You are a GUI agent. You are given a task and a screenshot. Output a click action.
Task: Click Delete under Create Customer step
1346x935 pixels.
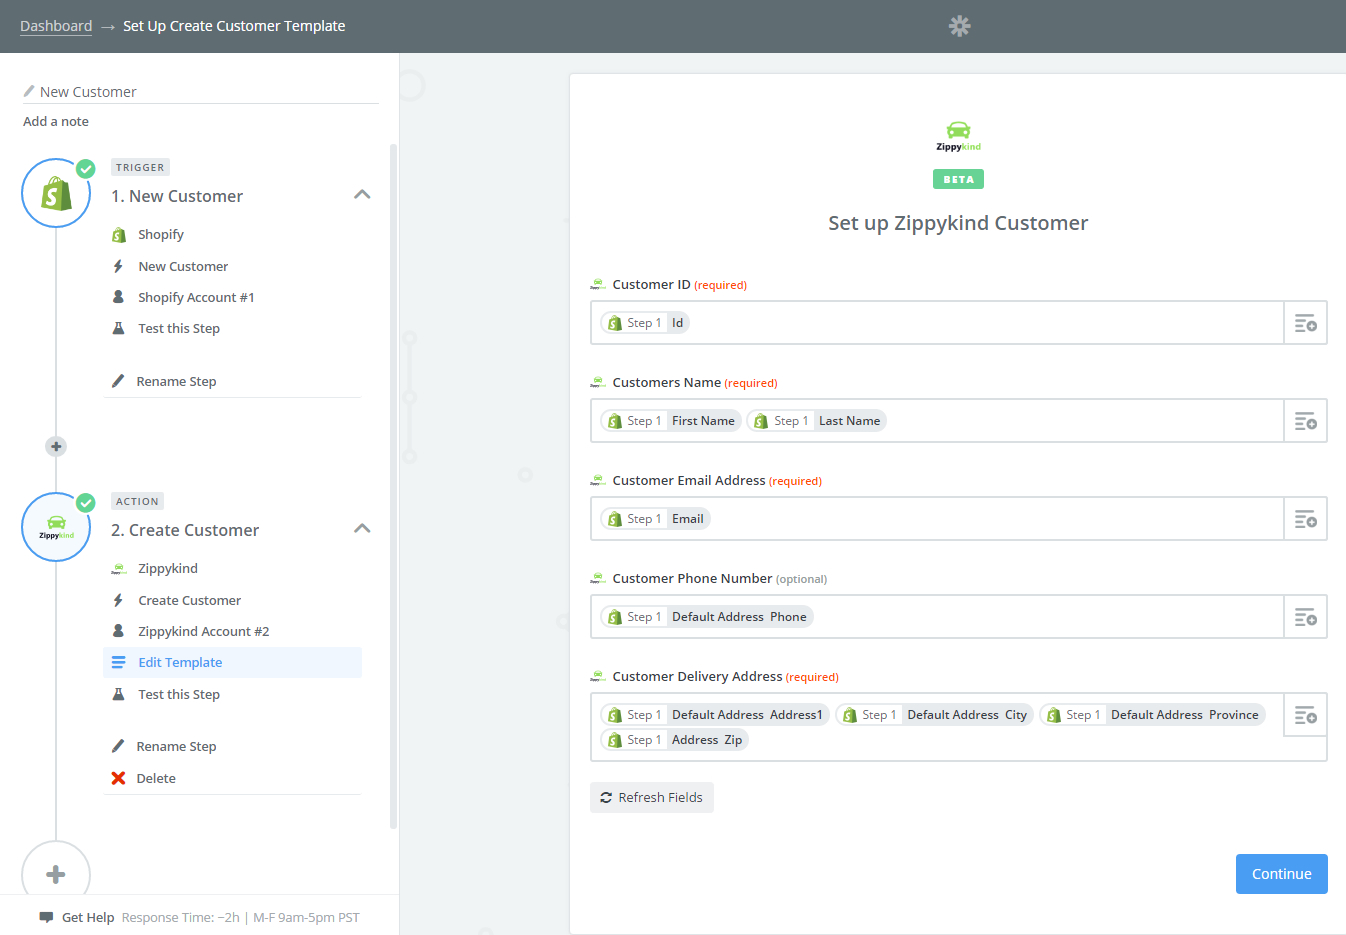[x=156, y=778]
